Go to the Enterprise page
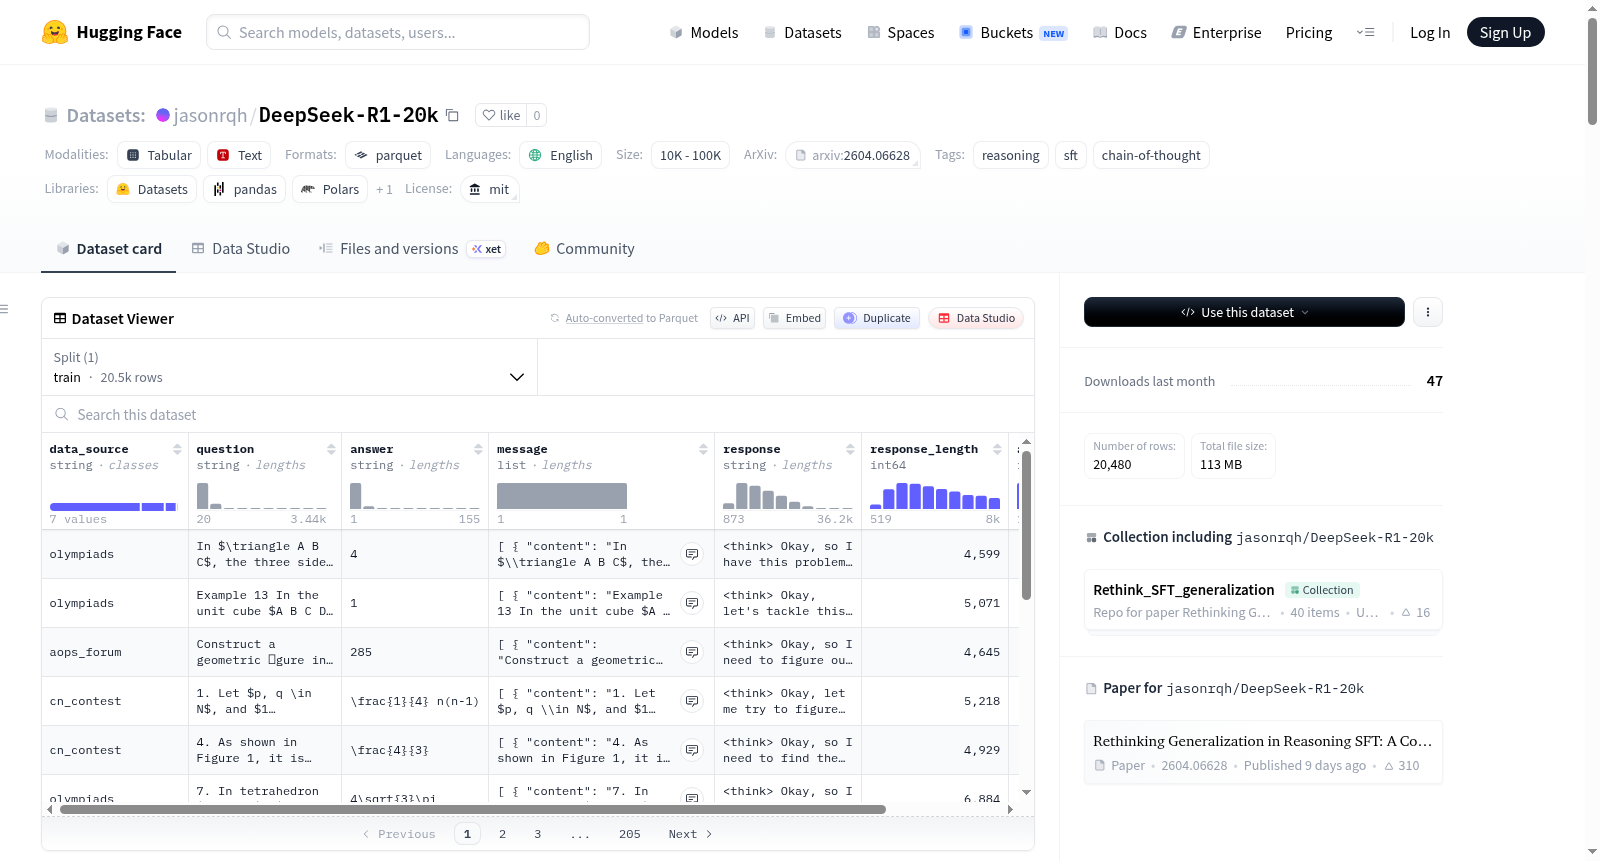 (x=1216, y=32)
